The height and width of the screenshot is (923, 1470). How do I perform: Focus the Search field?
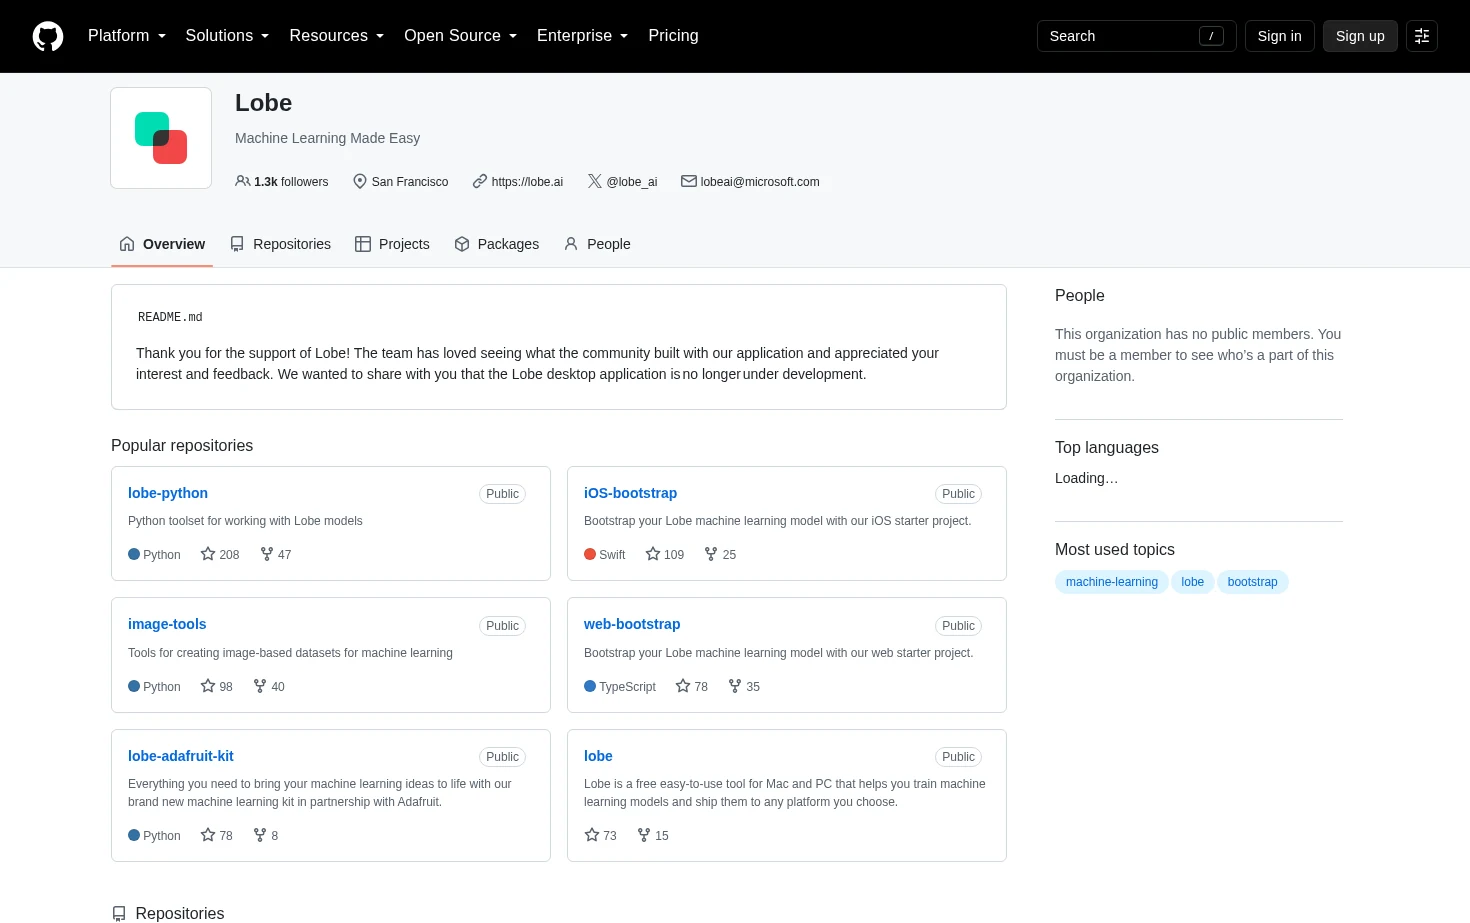1137,36
